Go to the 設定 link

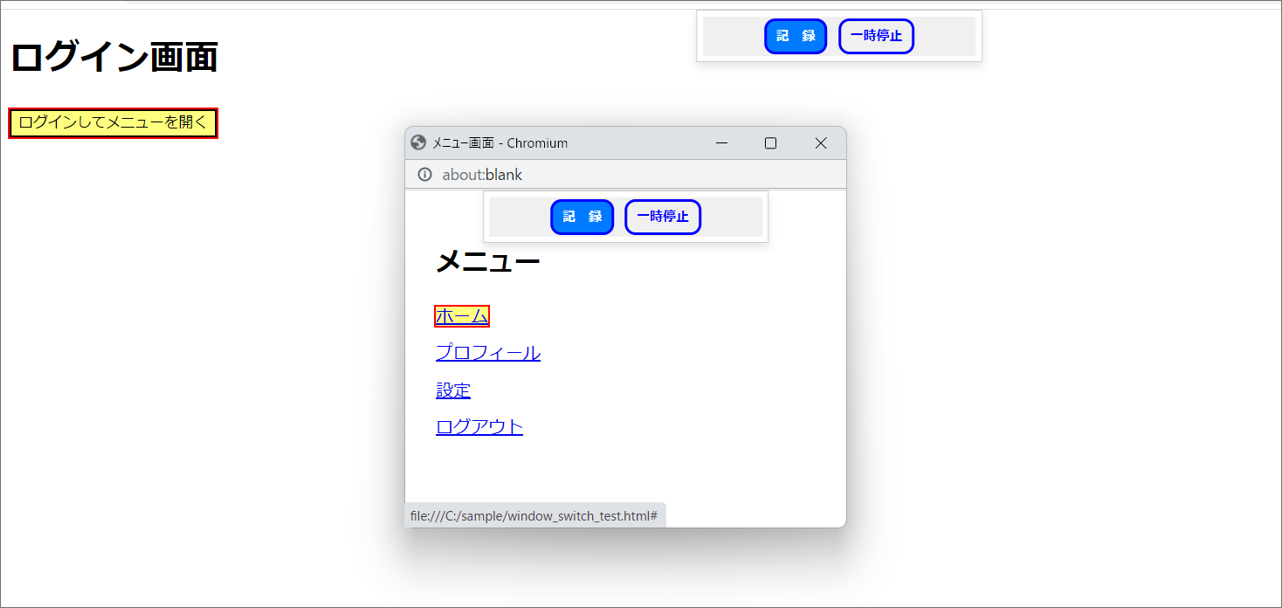pyautogui.click(x=453, y=390)
